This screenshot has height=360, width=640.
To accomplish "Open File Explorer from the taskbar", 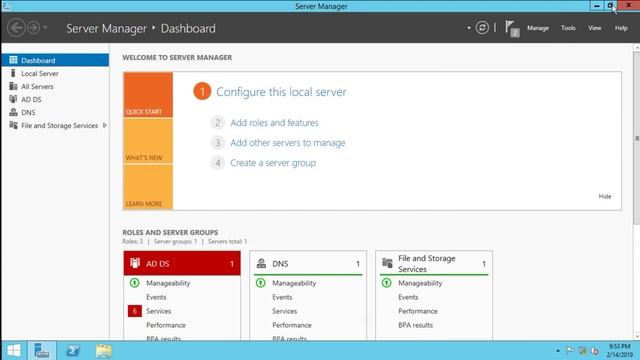I will pyautogui.click(x=104, y=351).
